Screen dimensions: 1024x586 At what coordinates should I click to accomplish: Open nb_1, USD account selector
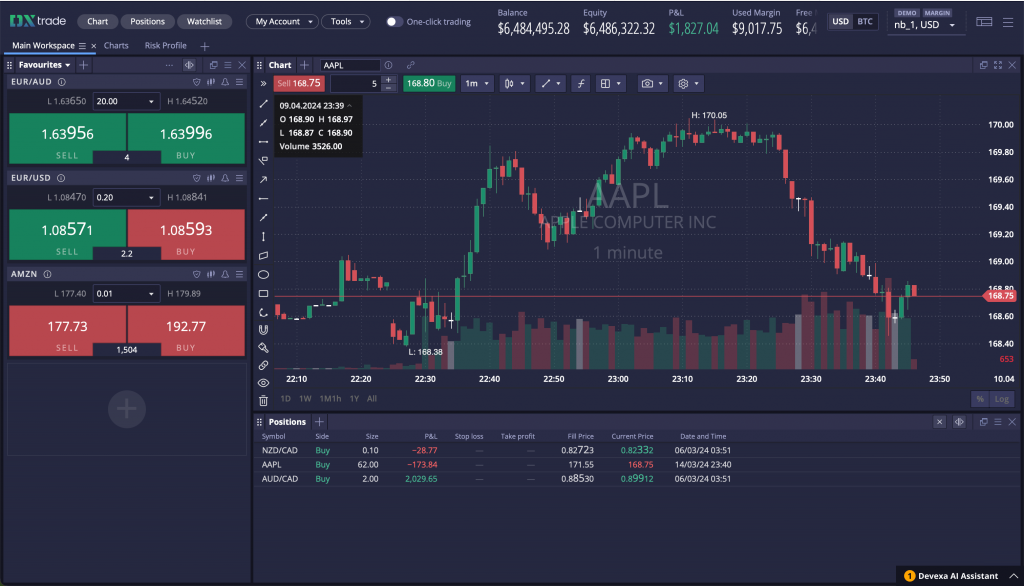923,25
